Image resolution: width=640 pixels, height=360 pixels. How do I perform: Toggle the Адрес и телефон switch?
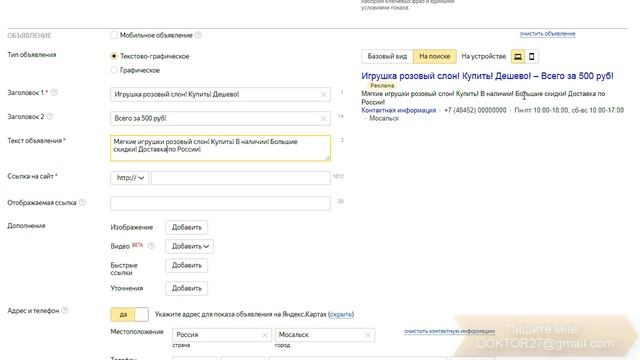[x=129, y=314]
